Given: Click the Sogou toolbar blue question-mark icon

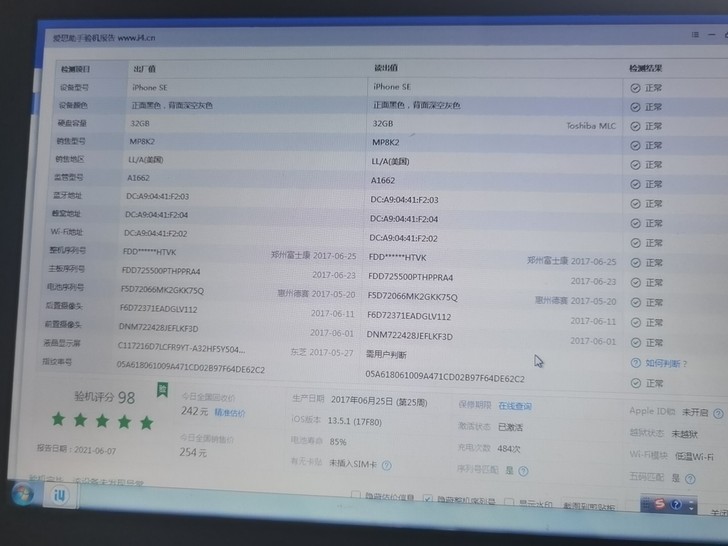Looking at the screenshot, I should 676,505.
